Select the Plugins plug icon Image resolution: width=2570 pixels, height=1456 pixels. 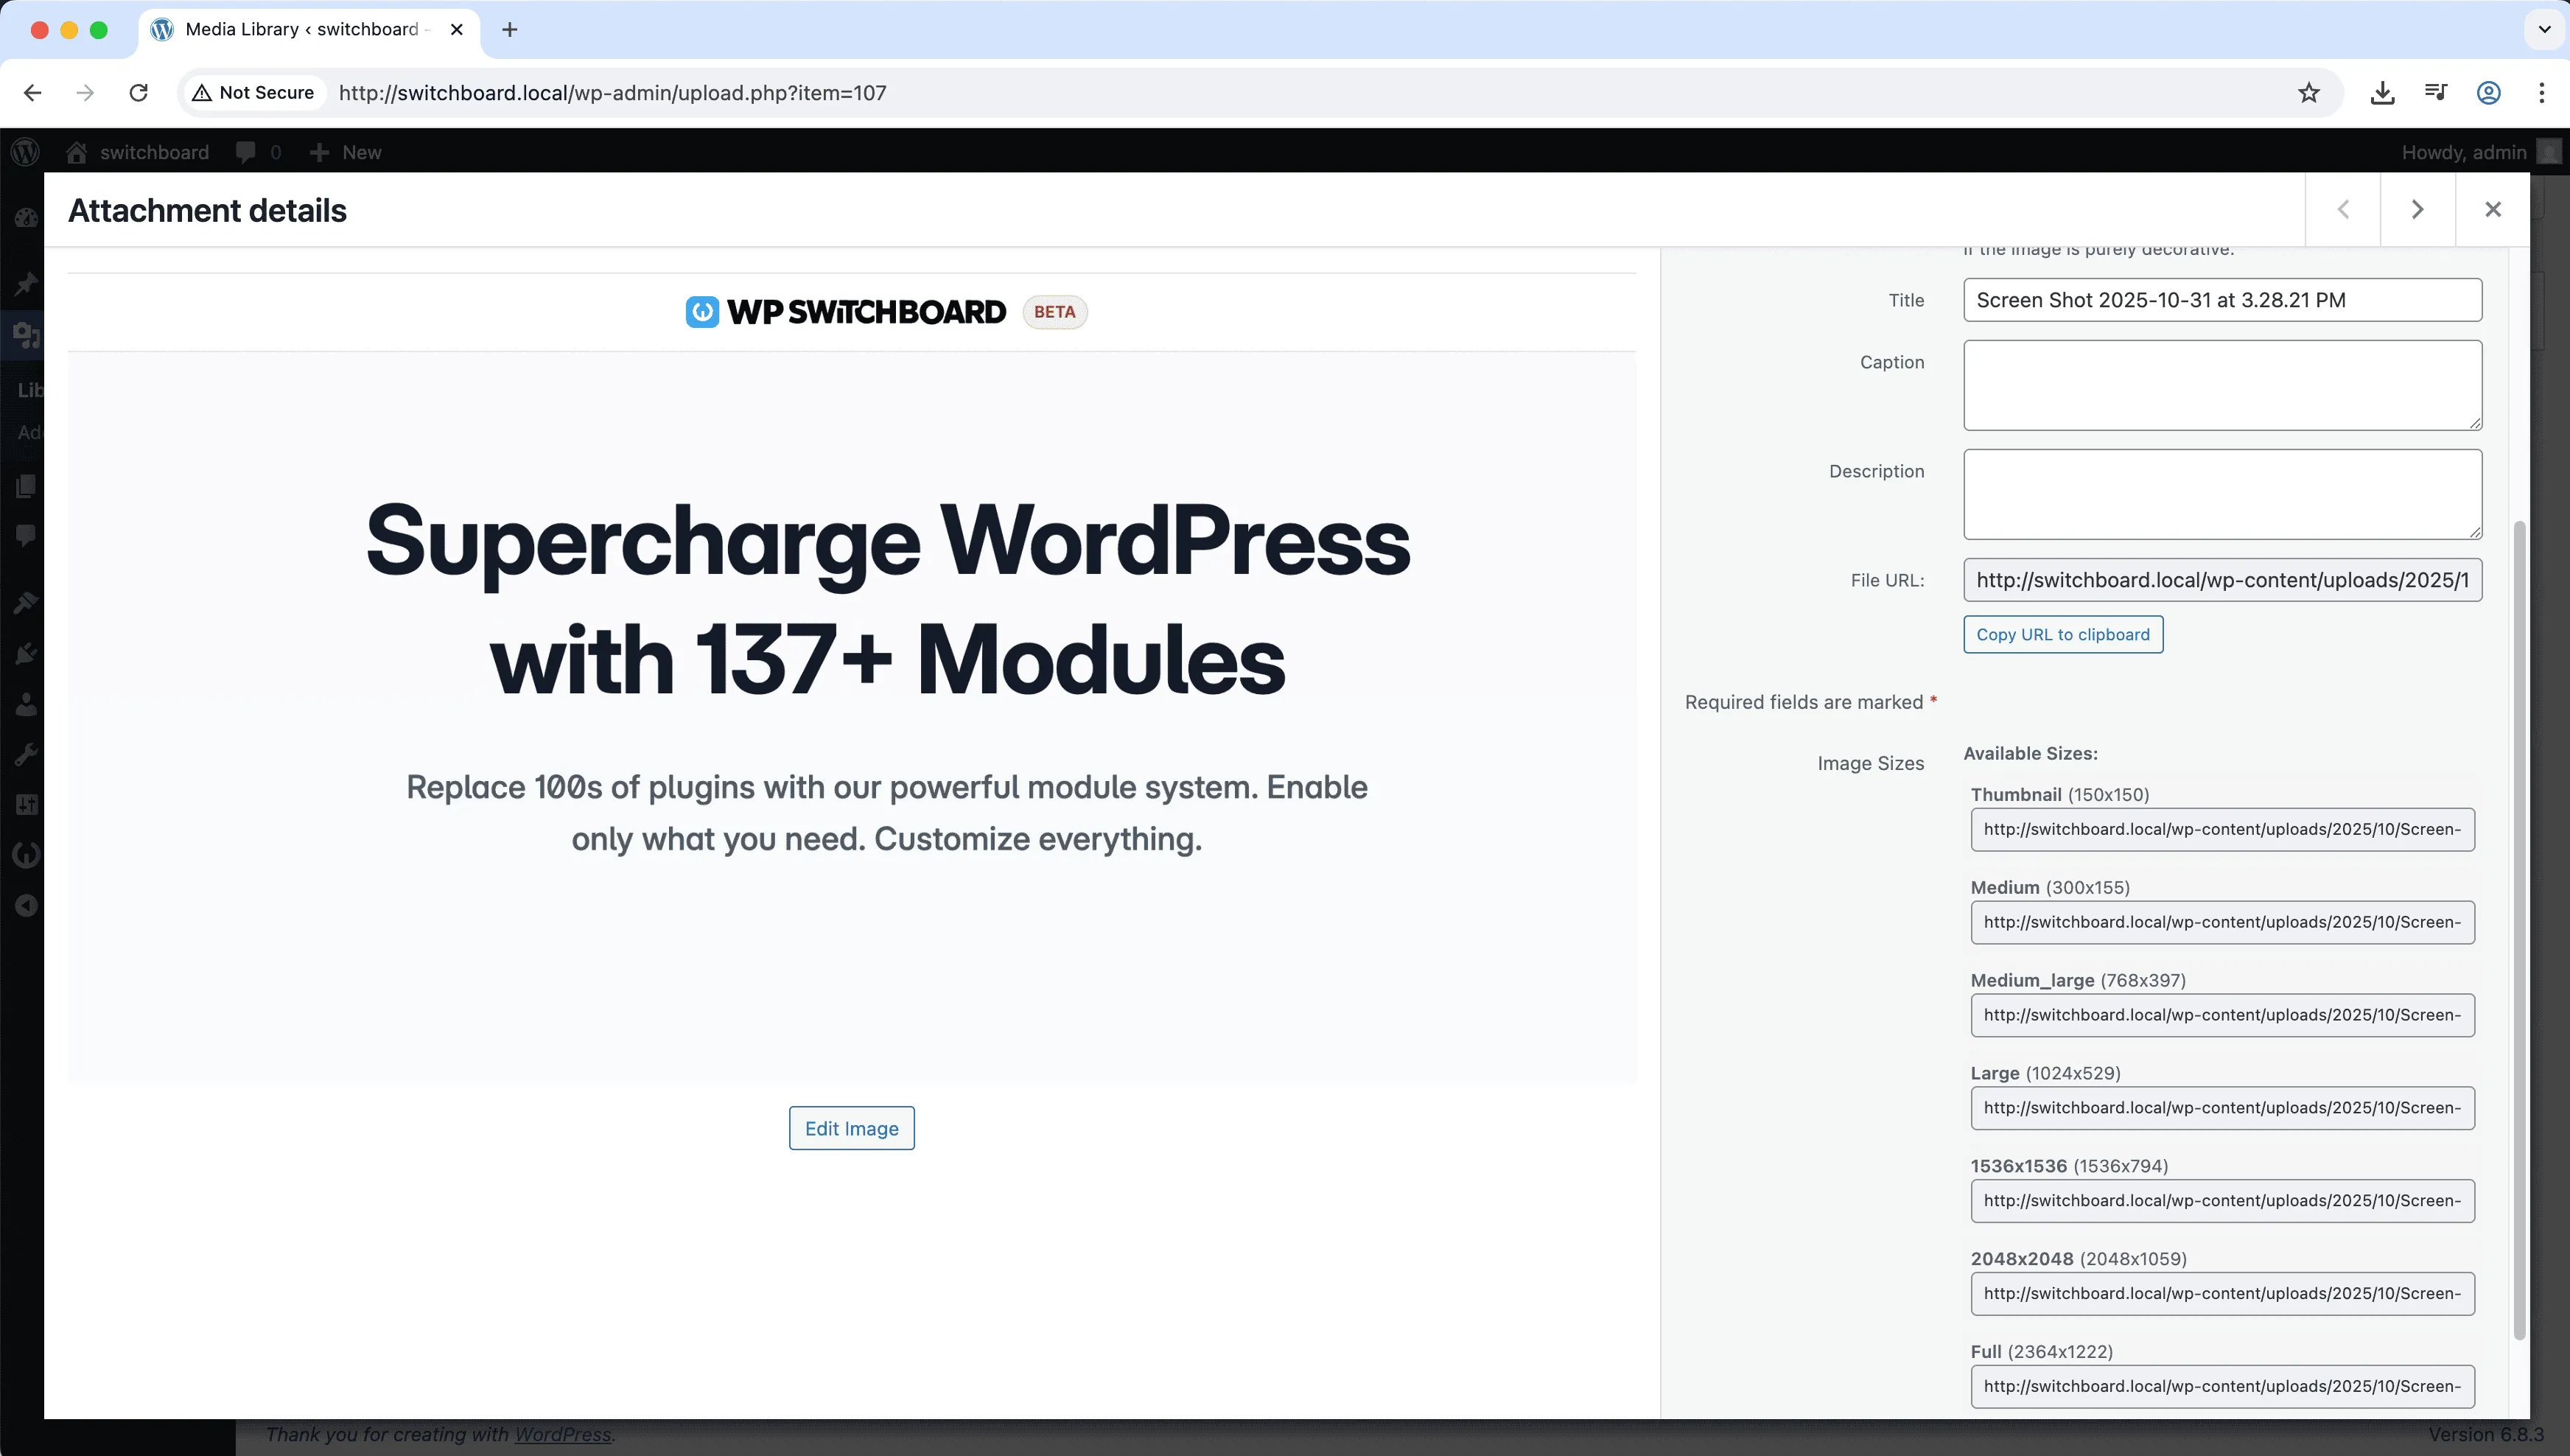[27, 653]
